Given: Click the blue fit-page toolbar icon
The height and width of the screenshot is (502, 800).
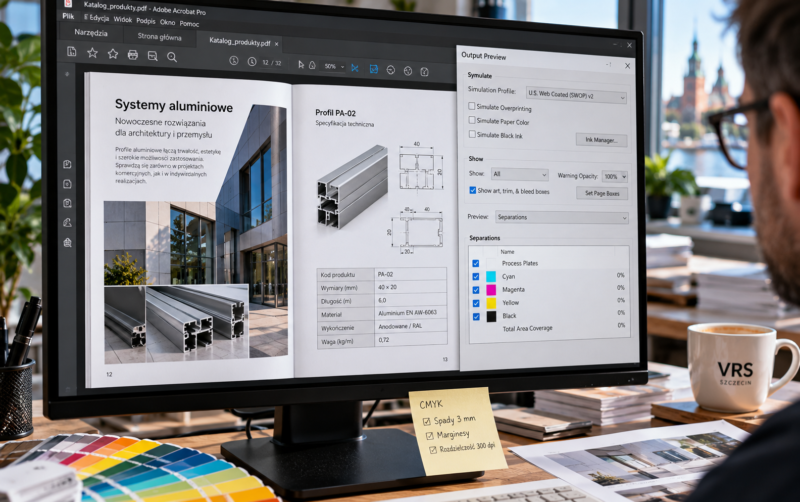Looking at the screenshot, I should pos(373,68).
